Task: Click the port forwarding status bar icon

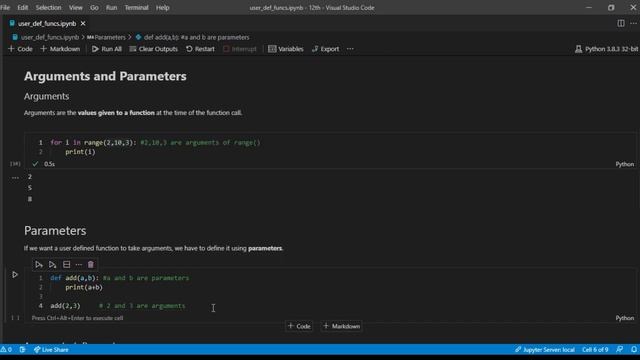Action: point(22,350)
